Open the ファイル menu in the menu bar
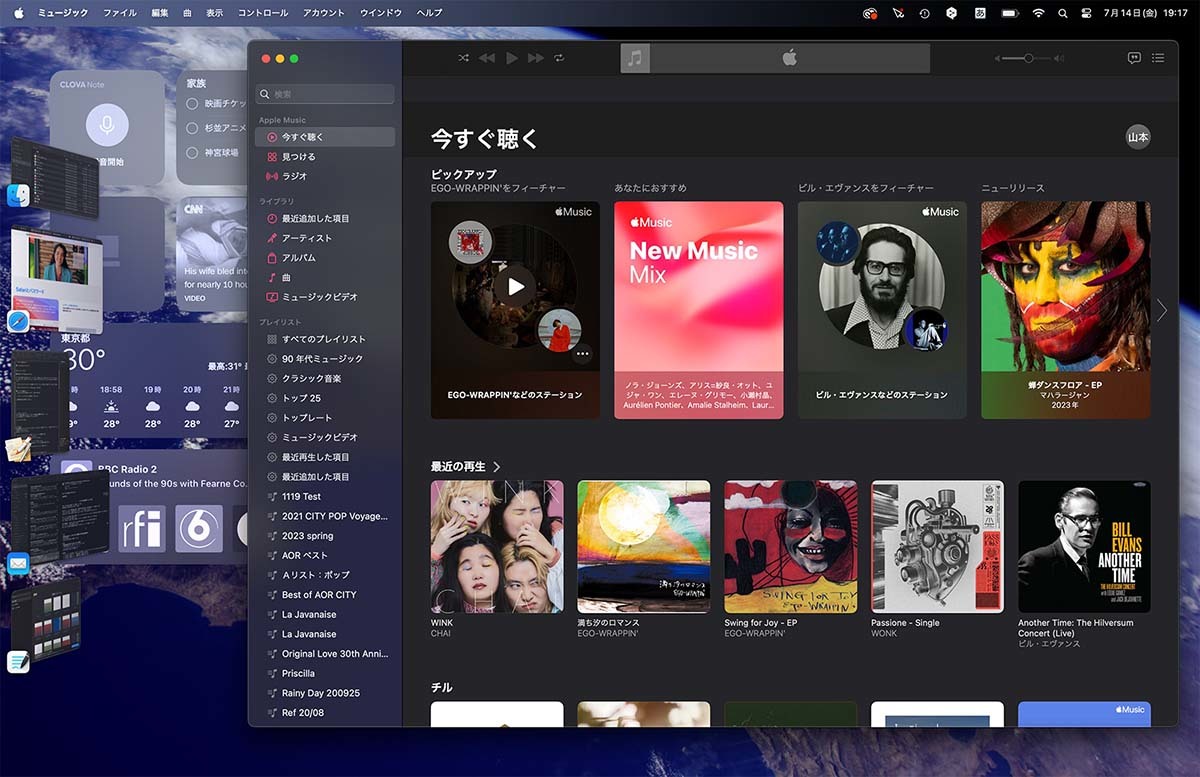This screenshot has height=777, width=1200. click(120, 13)
